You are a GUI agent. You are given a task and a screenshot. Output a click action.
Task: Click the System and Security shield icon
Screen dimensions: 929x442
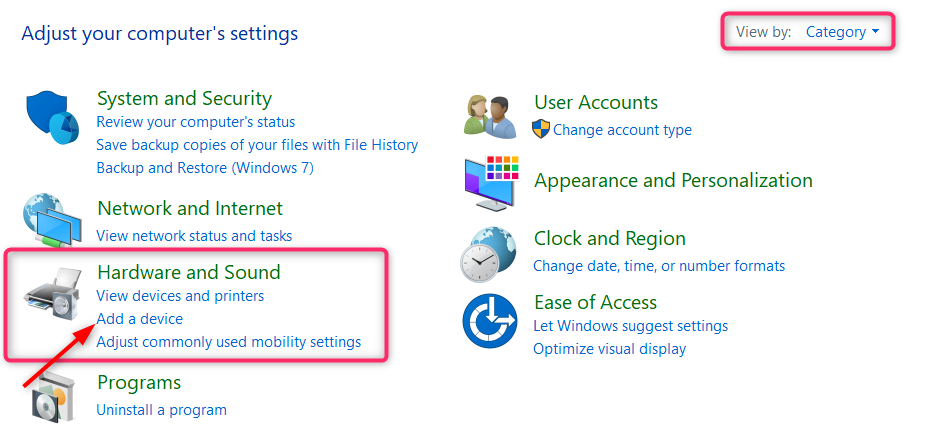pyautogui.click(x=53, y=118)
